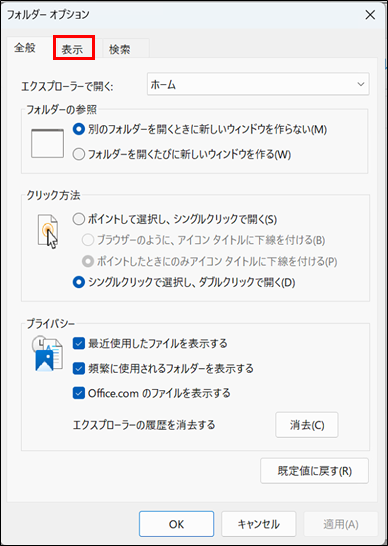Image resolution: width=388 pixels, height=546 pixels.
Task: Click the pointer click-method icon
Action: [x=48, y=231]
